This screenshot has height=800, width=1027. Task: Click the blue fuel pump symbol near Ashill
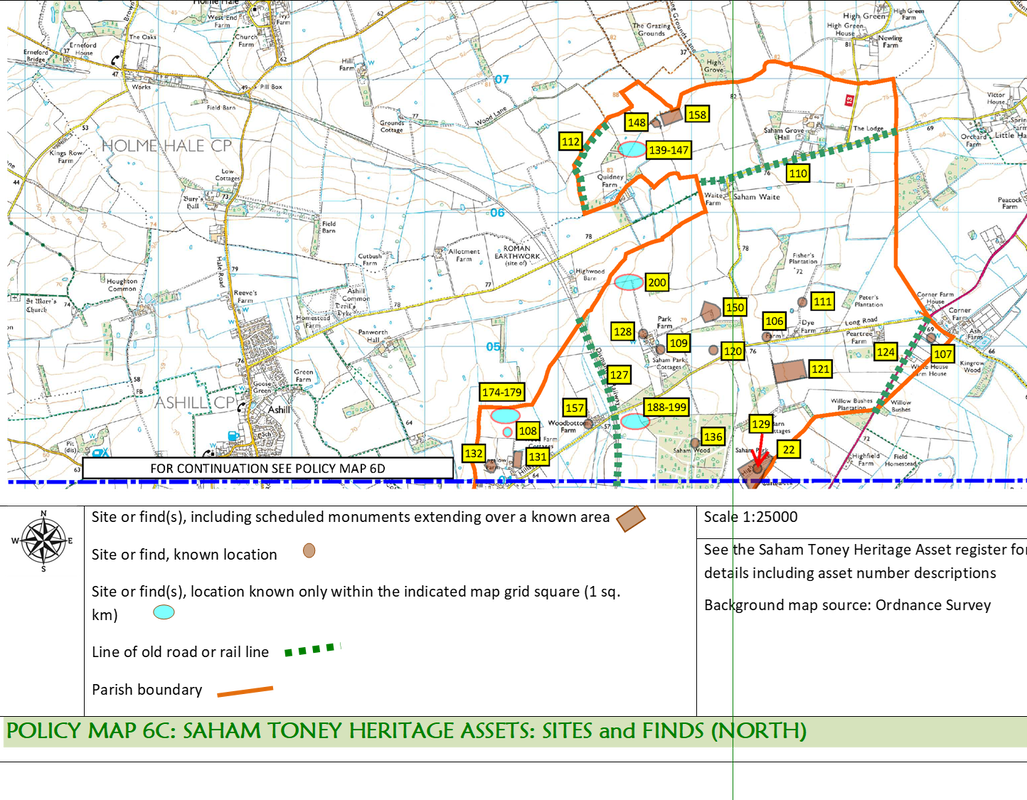(232, 436)
